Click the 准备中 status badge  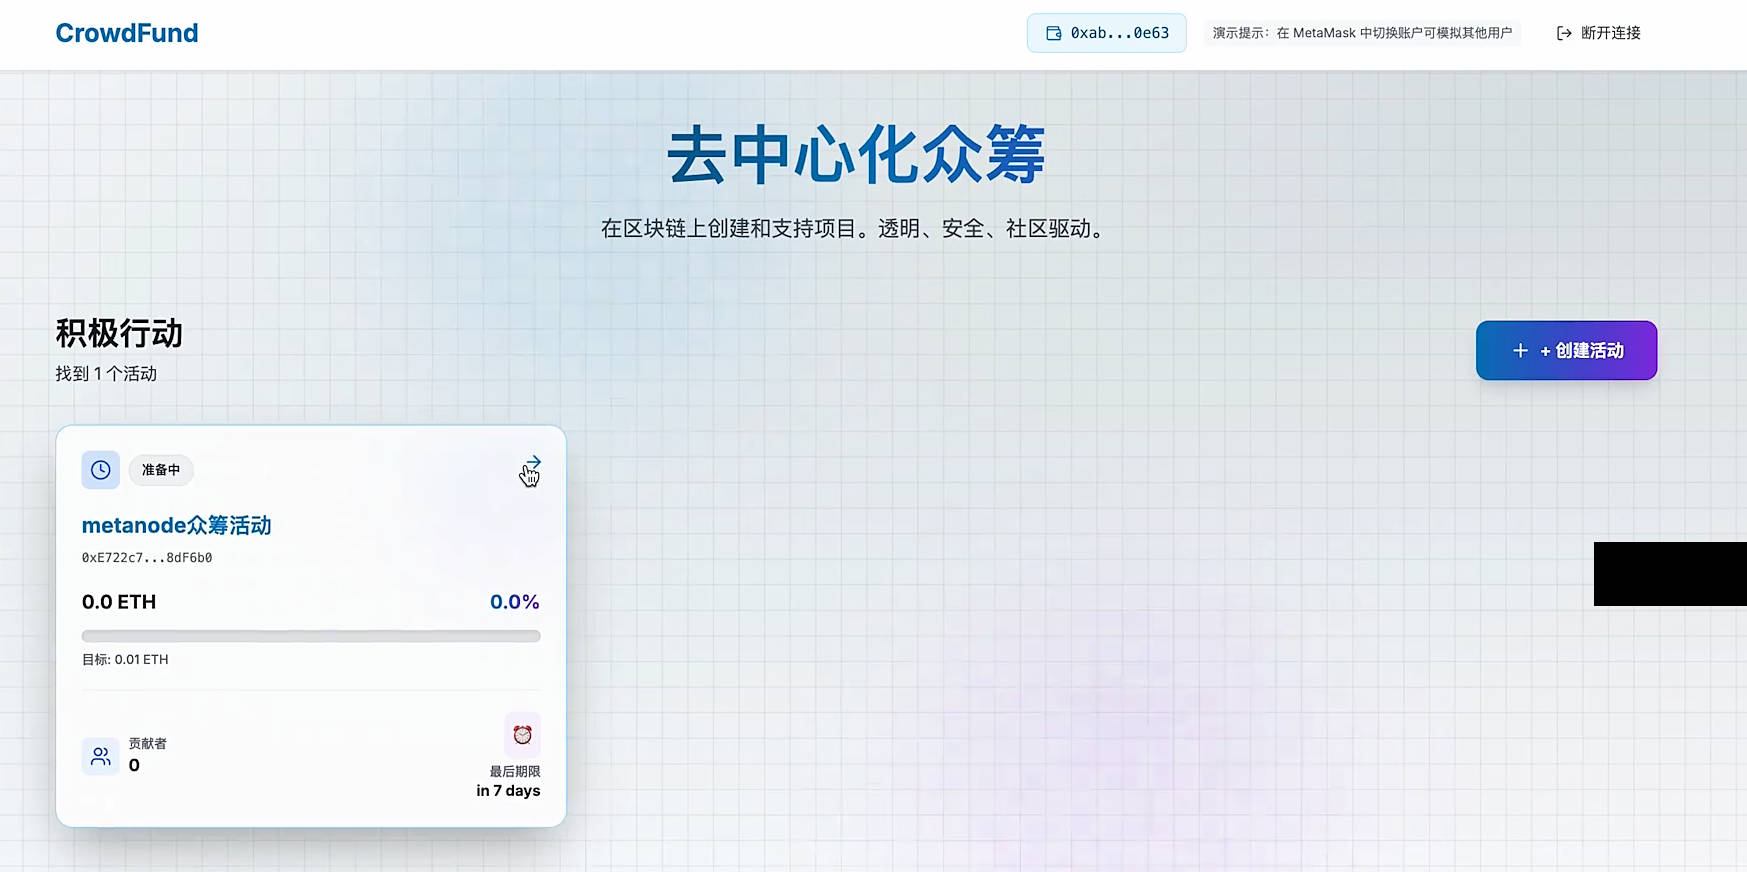point(161,470)
